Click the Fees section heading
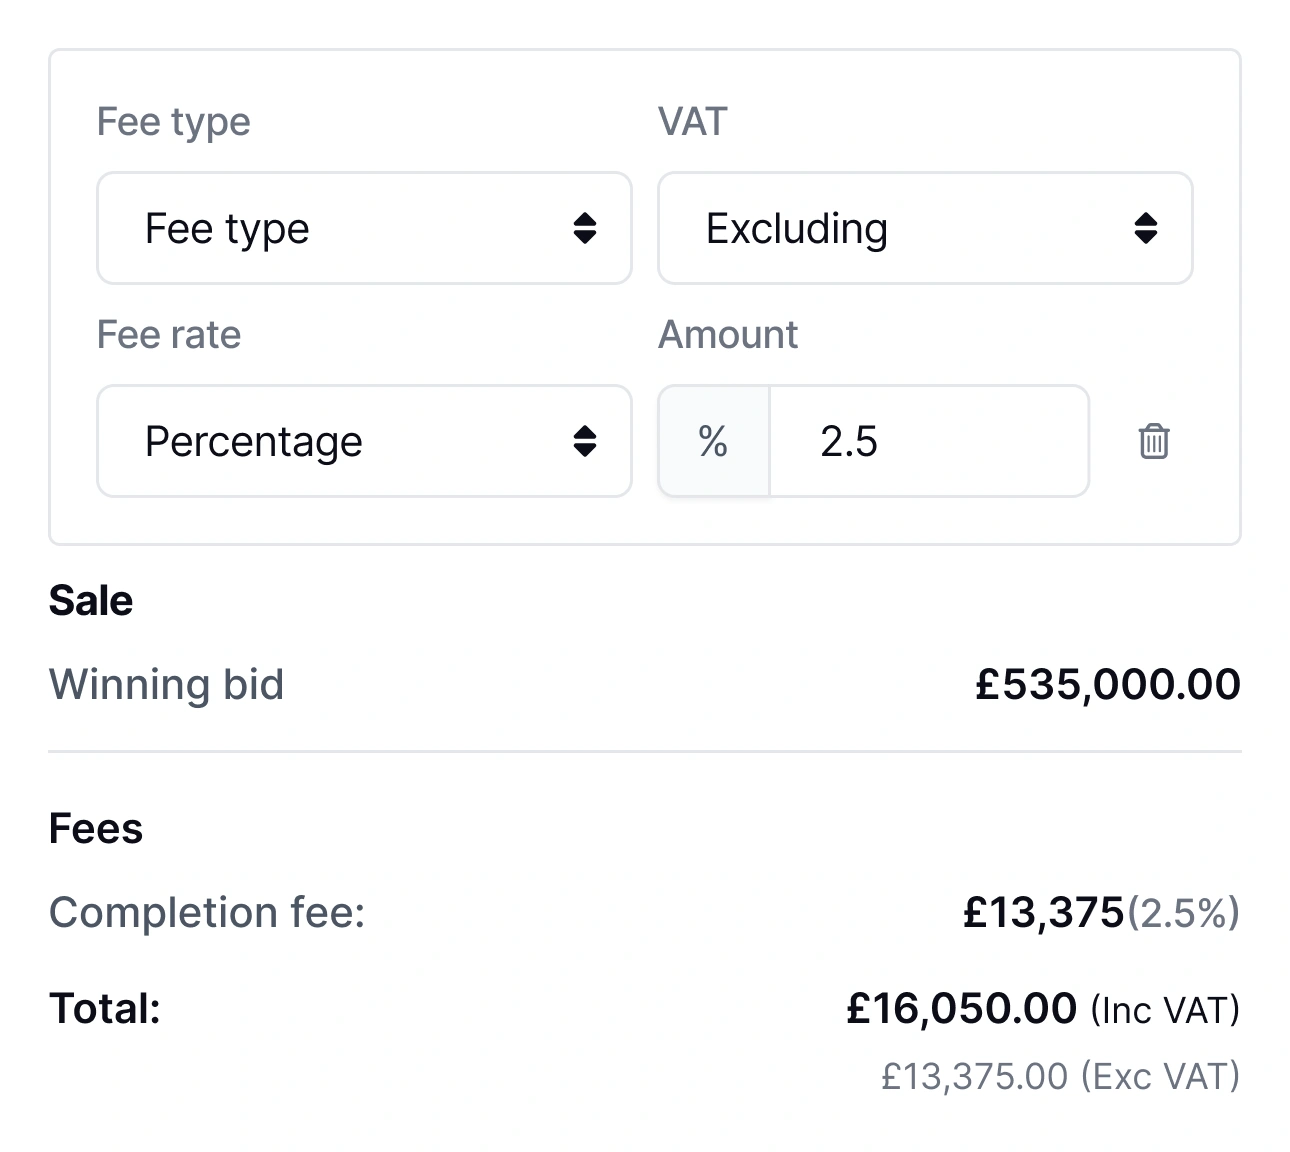1290x1152 pixels. (96, 828)
